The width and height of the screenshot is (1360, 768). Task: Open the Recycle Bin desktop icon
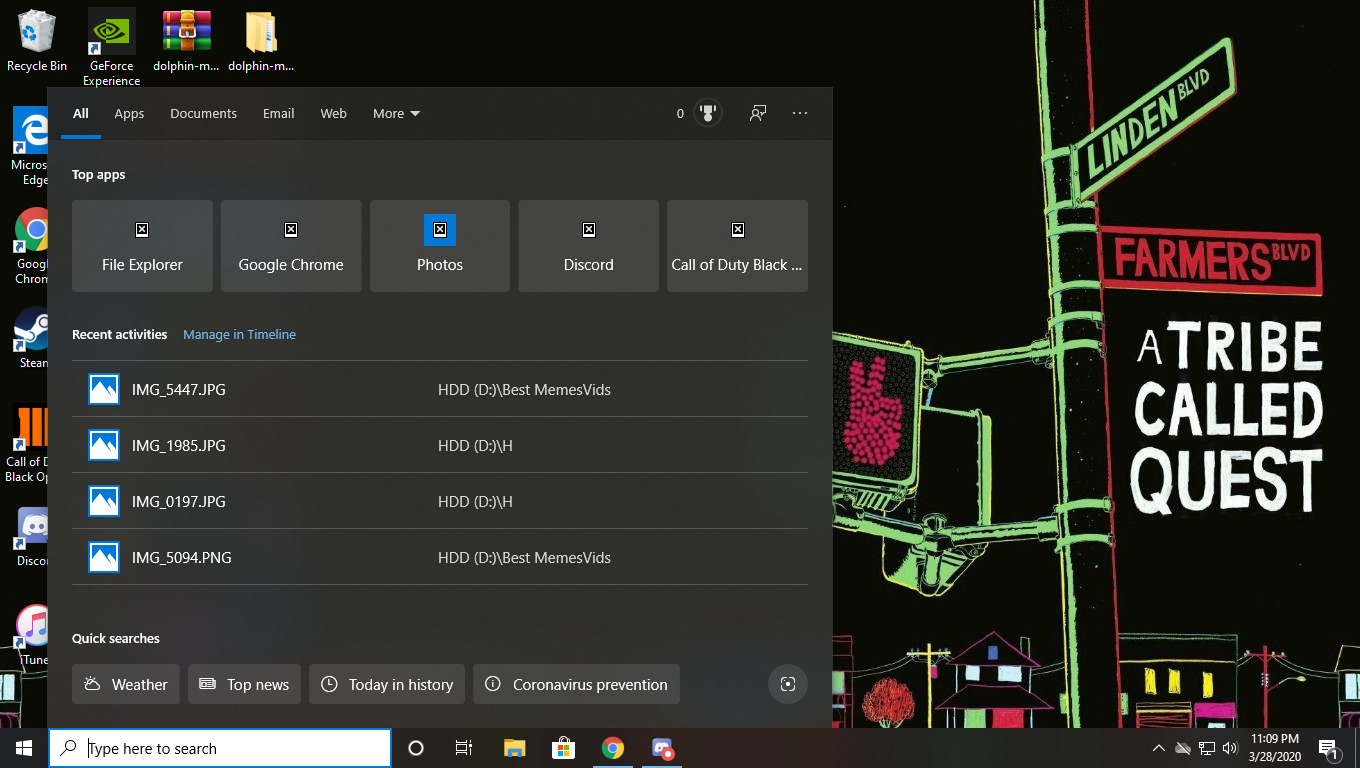(x=37, y=41)
